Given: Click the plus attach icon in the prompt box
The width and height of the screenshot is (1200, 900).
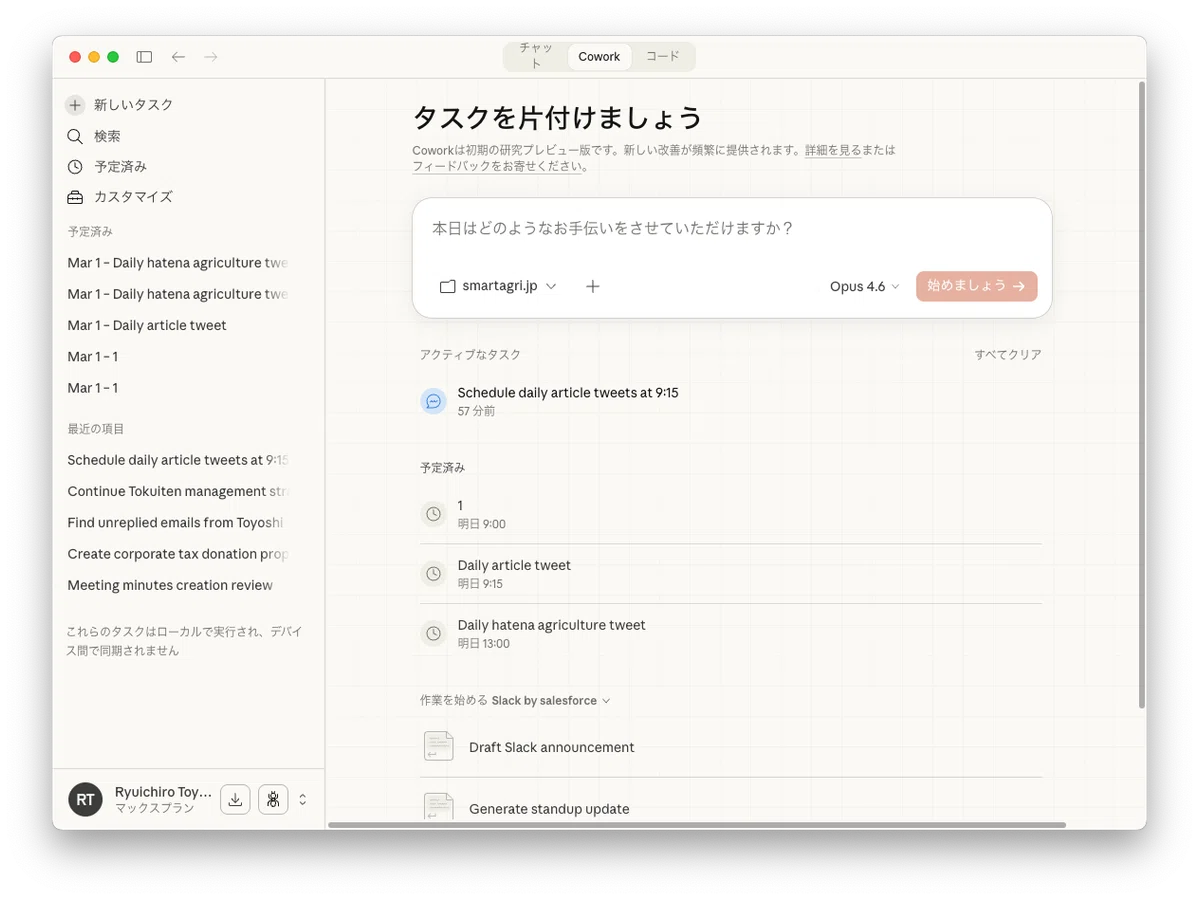Looking at the screenshot, I should (x=592, y=286).
